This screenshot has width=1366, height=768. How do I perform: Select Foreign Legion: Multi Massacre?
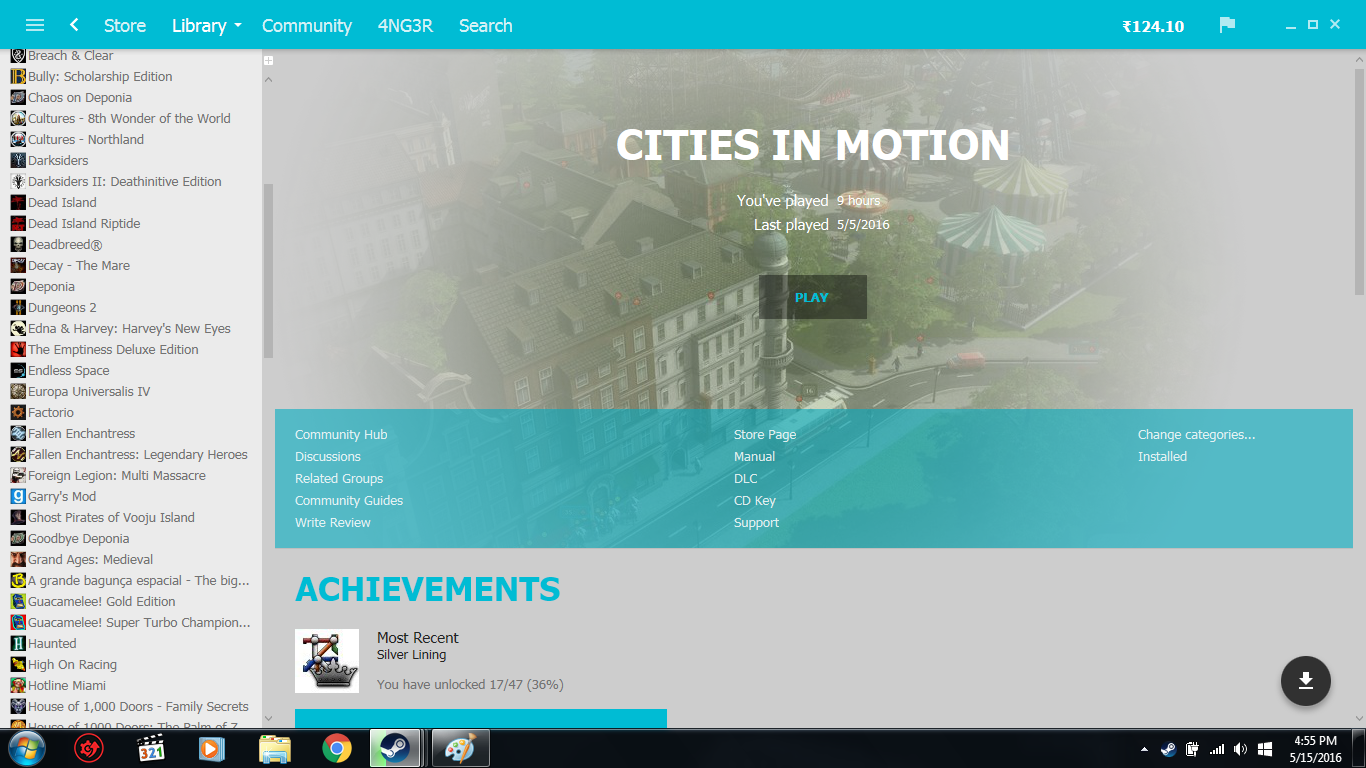pos(117,476)
